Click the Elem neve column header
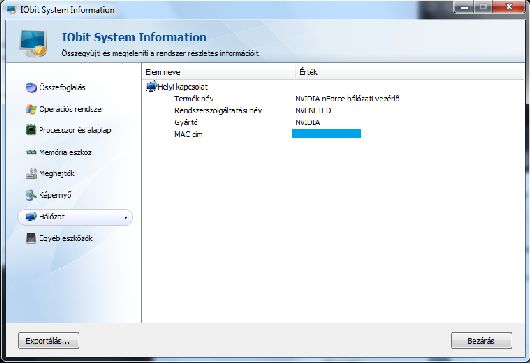530x363 pixels. tap(218, 72)
